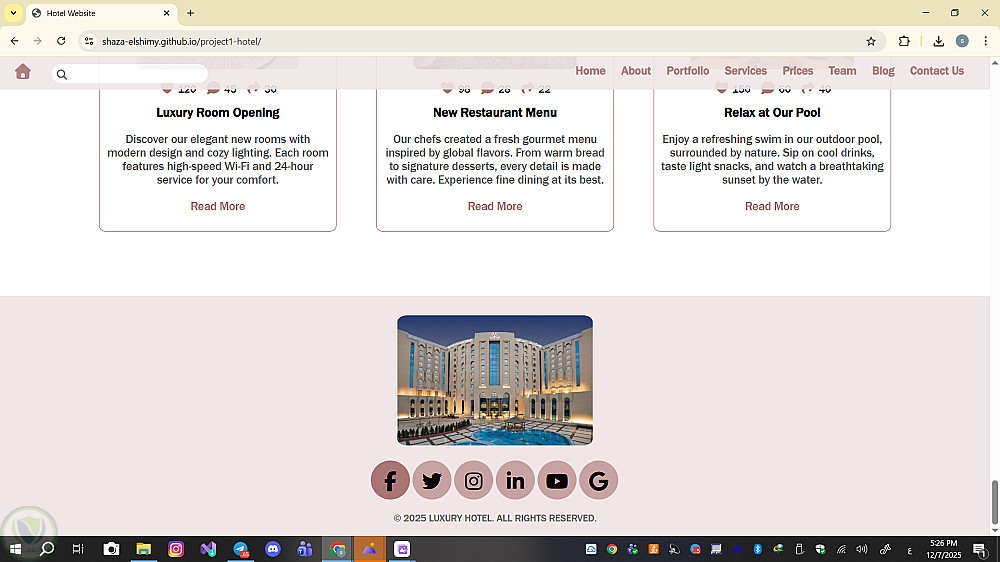Click the copyright Luxury Hotel footer text
This screenshot has height=562, width=1000.
tap(495, 518)
